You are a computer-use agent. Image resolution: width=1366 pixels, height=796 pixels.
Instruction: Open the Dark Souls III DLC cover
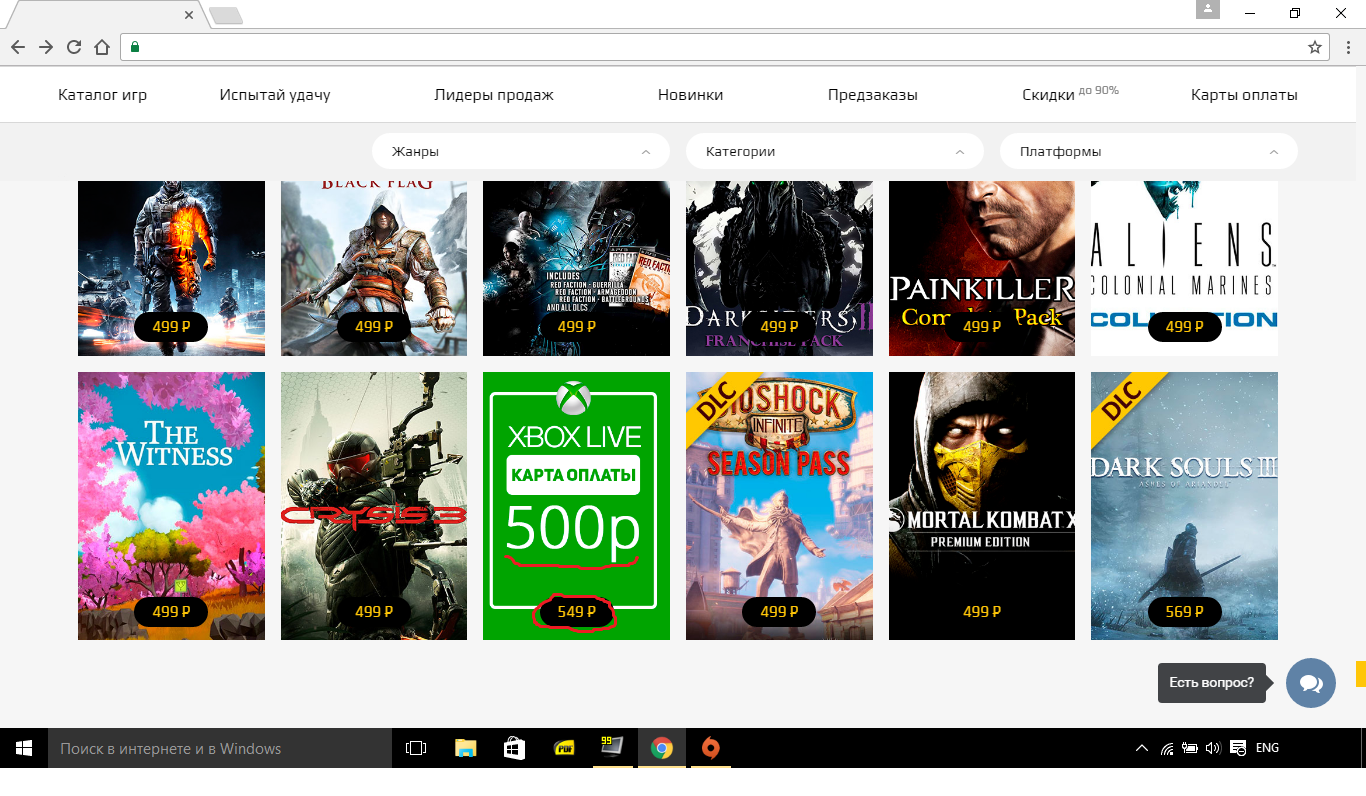1184,506
